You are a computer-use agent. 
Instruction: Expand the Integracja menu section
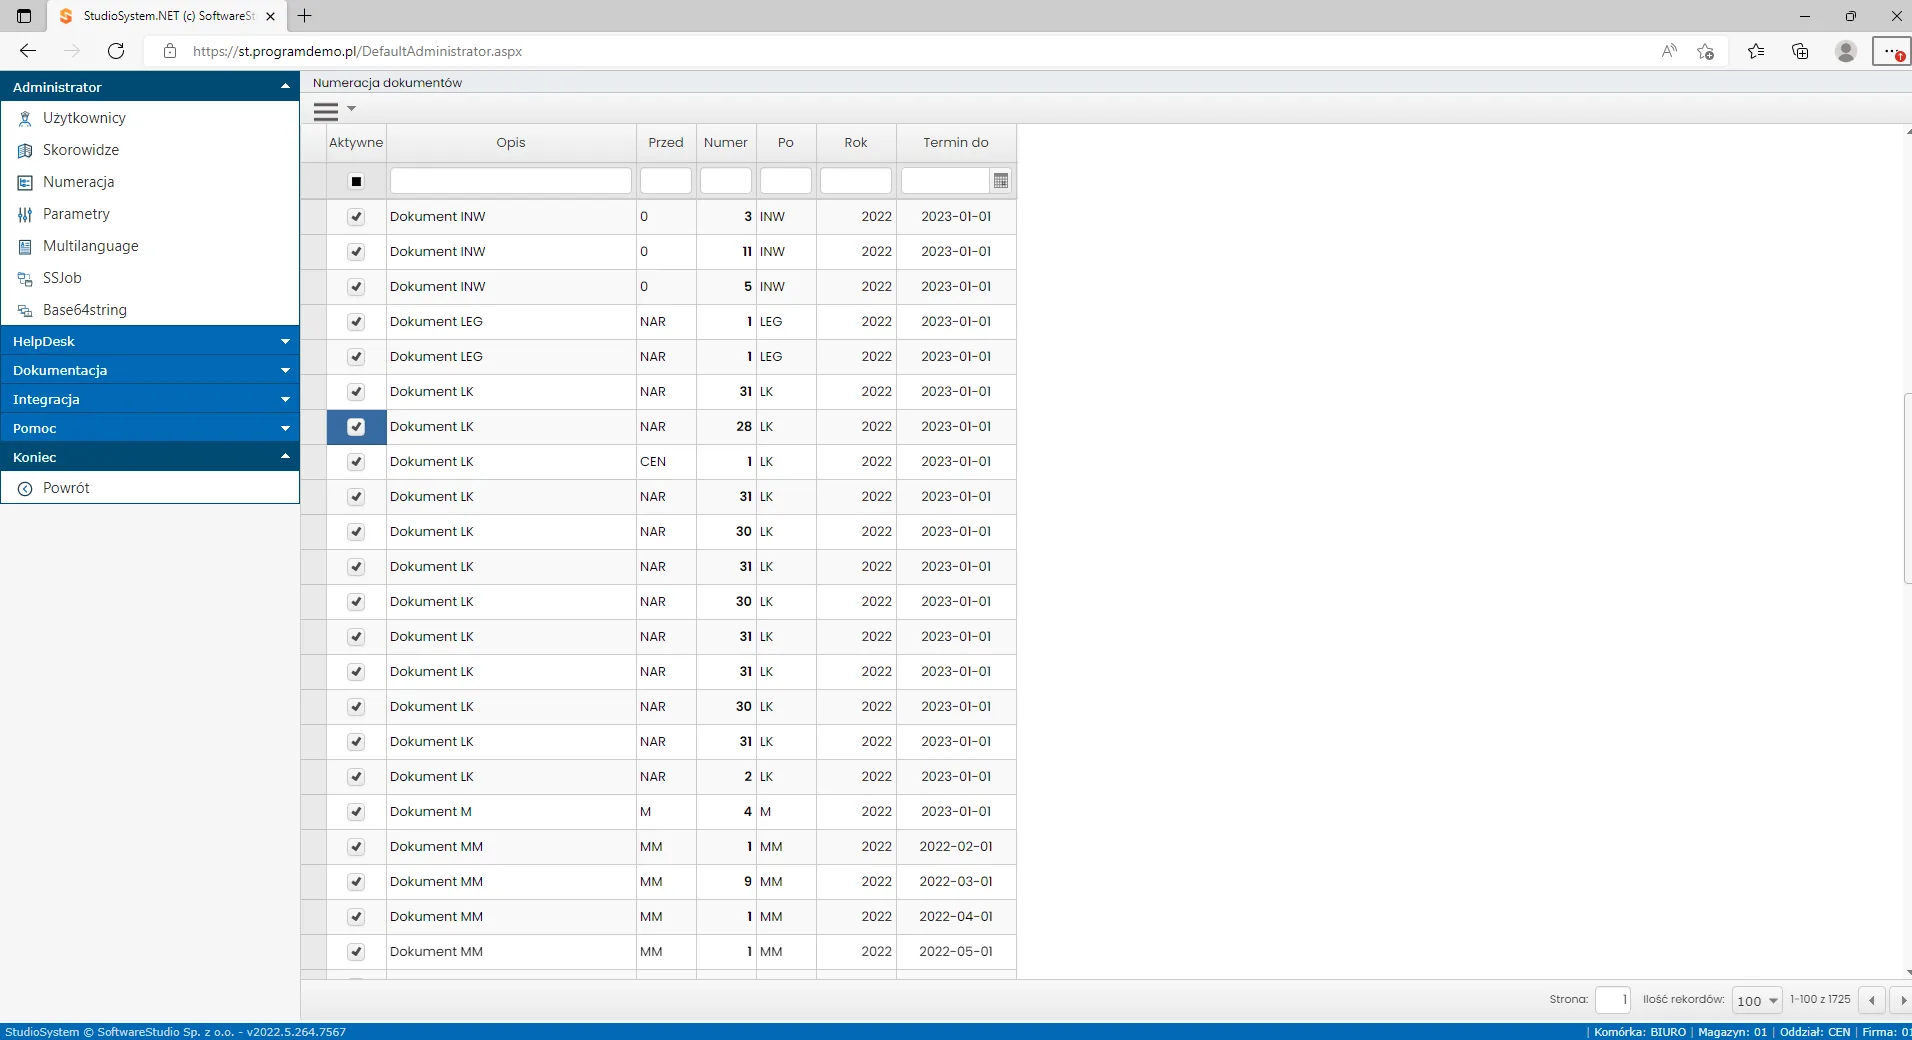pos(150,399)
